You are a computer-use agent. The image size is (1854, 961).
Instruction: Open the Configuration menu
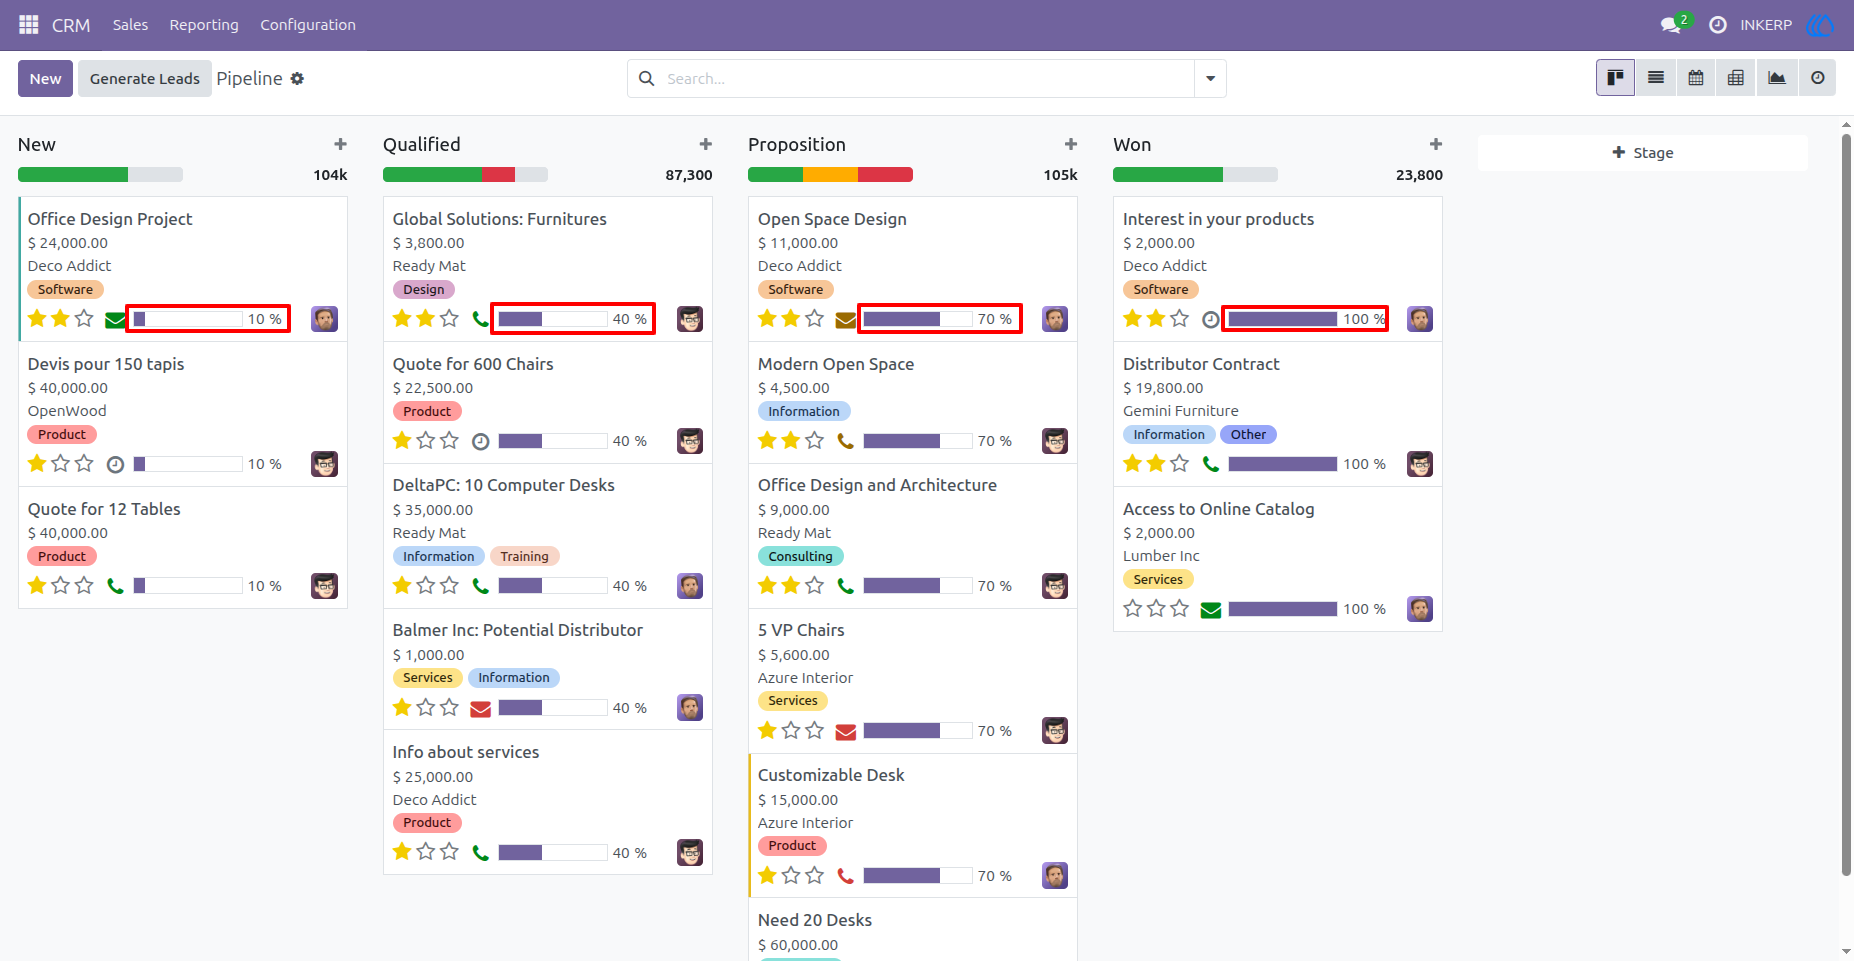[x=308, y=24]
